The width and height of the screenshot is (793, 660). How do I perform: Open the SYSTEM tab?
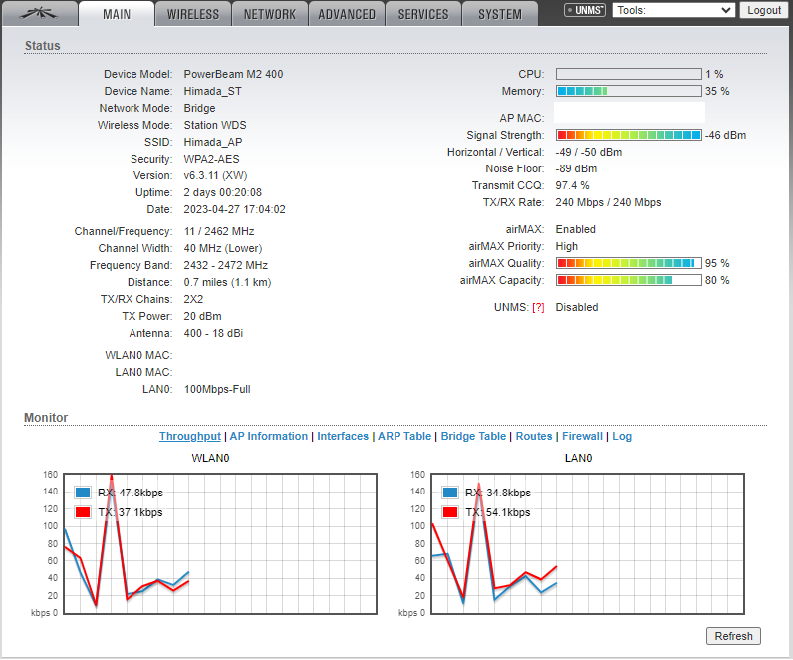(500, 14)
